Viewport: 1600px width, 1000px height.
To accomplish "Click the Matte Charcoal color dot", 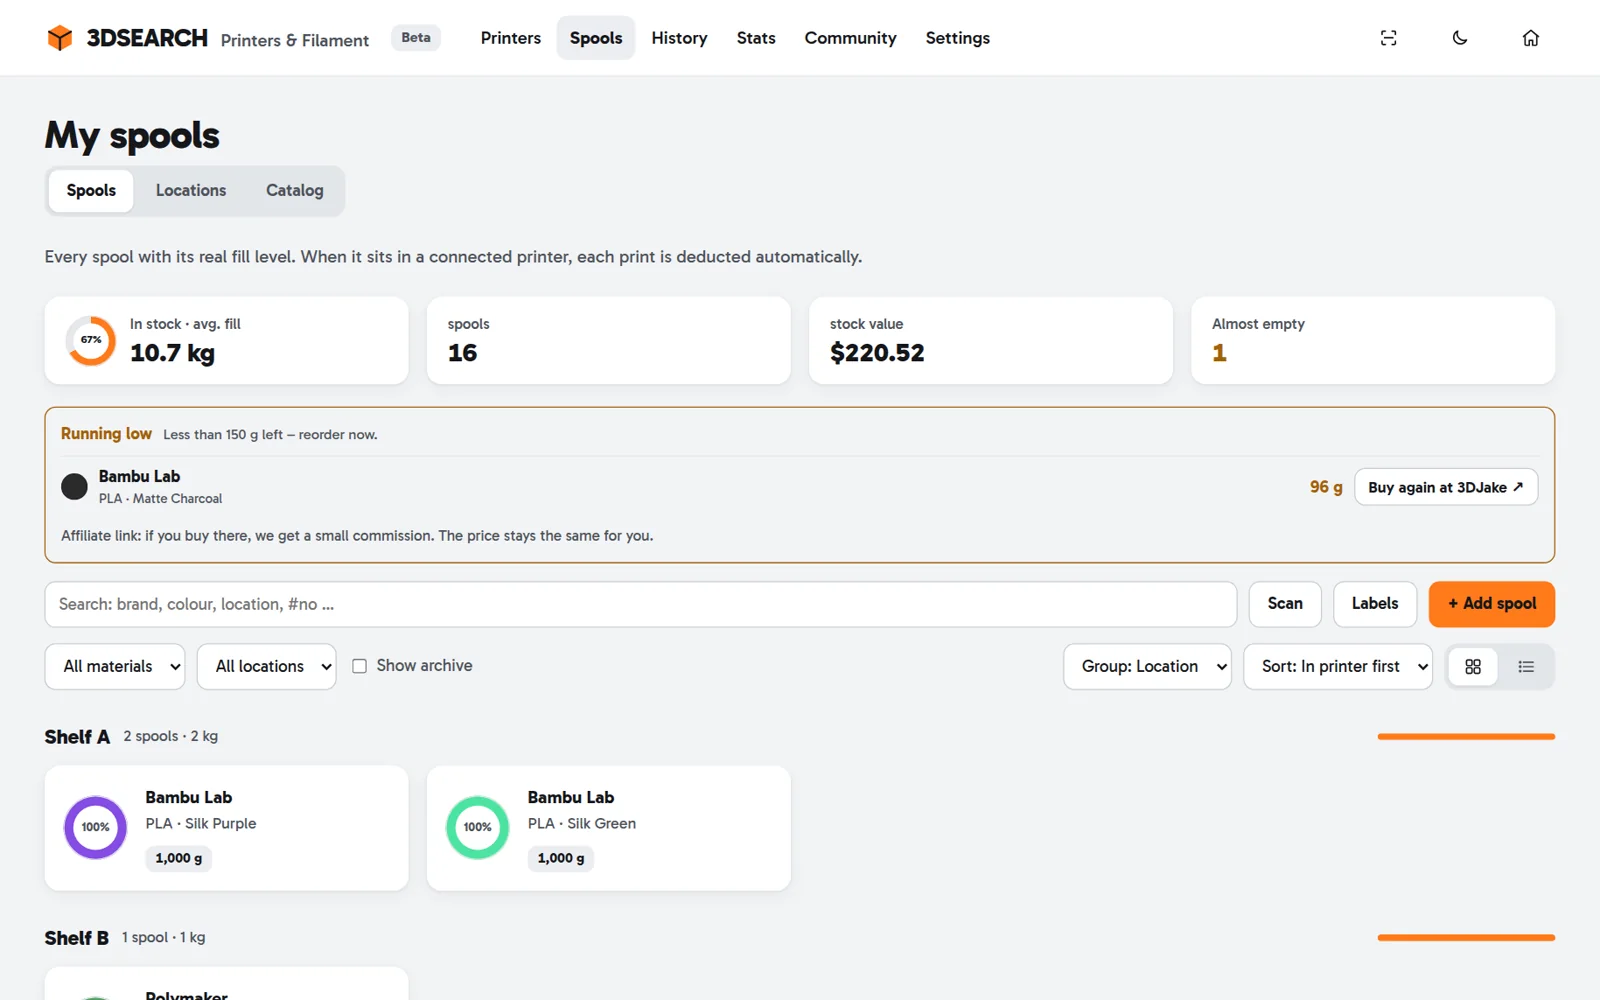I will (x=74, y=487).
